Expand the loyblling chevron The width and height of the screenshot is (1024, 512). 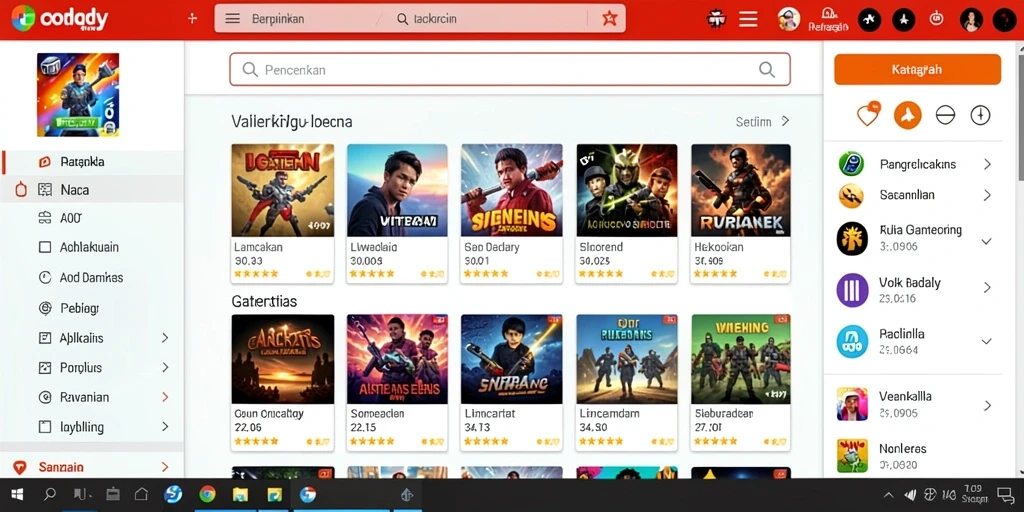pos(165,427)
